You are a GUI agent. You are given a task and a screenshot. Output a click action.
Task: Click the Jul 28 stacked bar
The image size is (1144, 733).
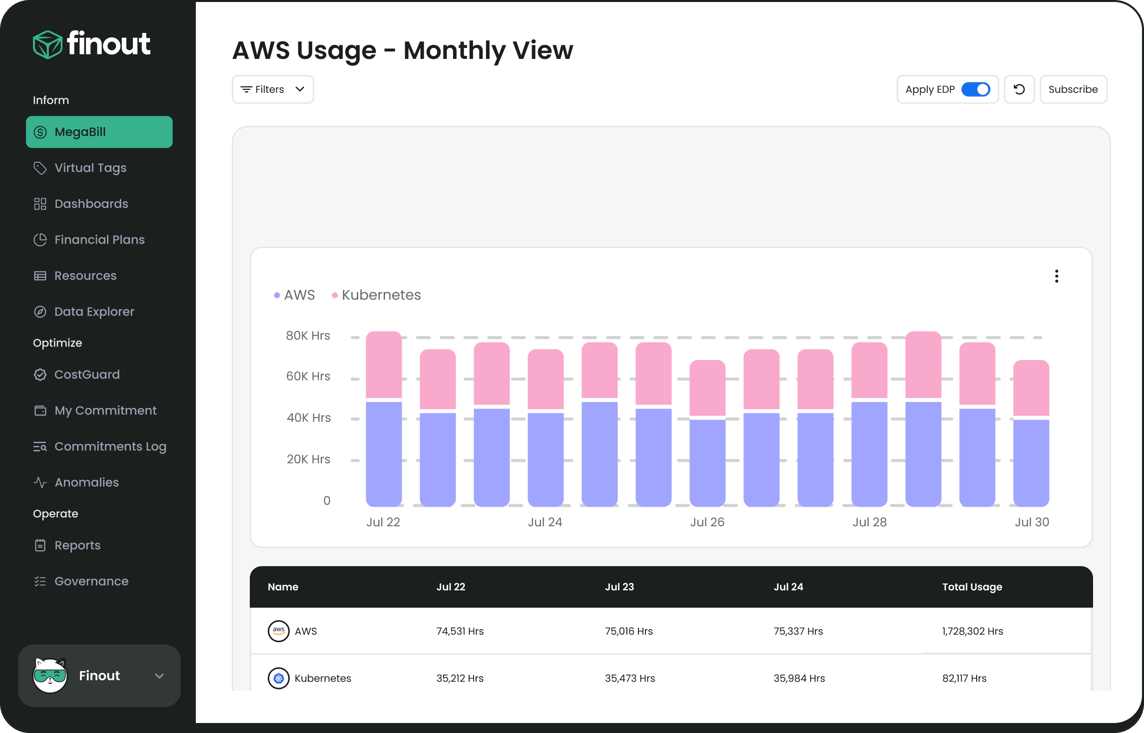tap(870, 424)
